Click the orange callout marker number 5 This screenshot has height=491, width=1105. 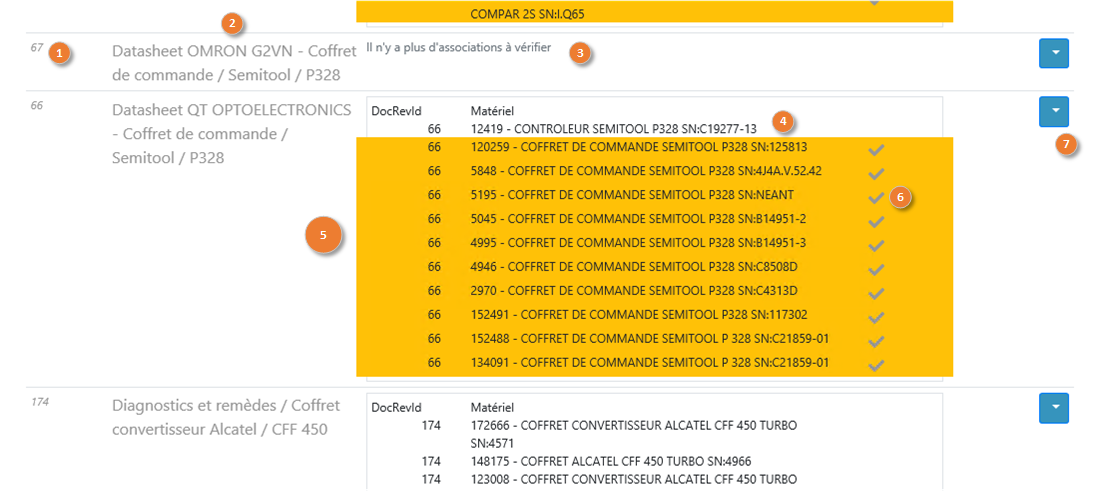point(324,235)
